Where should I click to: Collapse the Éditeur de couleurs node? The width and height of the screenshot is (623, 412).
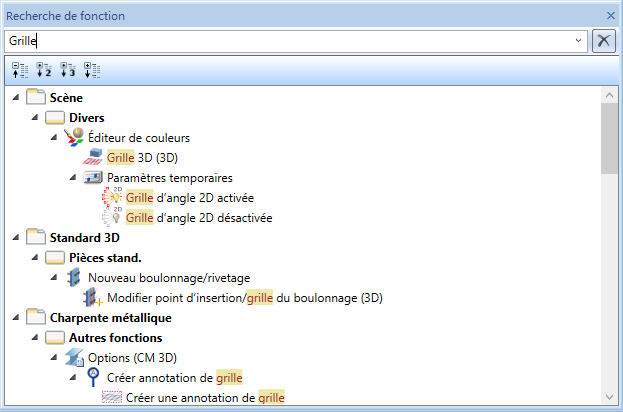point(54,137)
